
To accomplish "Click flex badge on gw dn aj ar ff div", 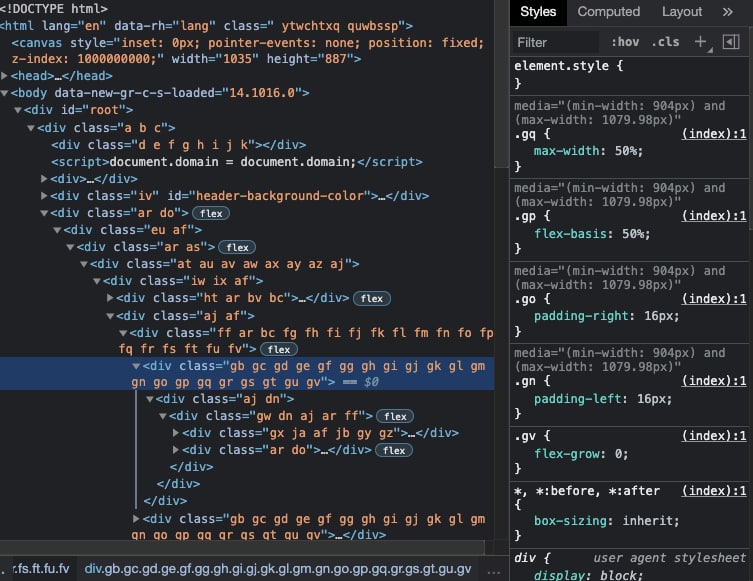I will tap(395, 416).
